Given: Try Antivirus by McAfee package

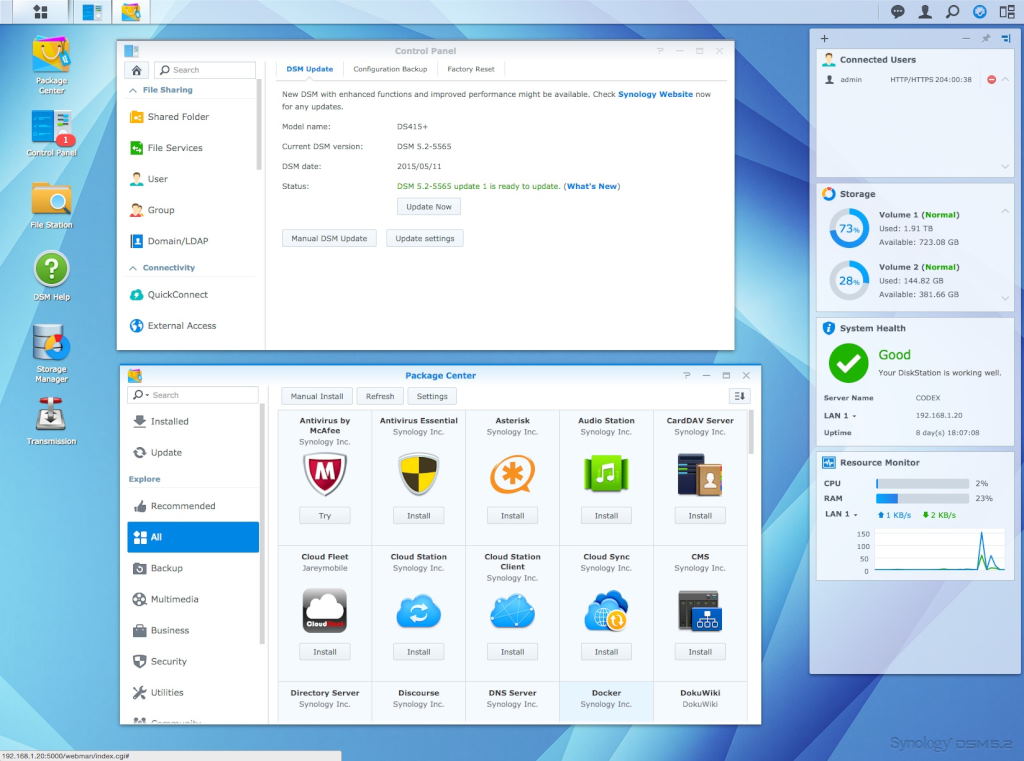Looking at the screenshot, I should tap(325, 515).
